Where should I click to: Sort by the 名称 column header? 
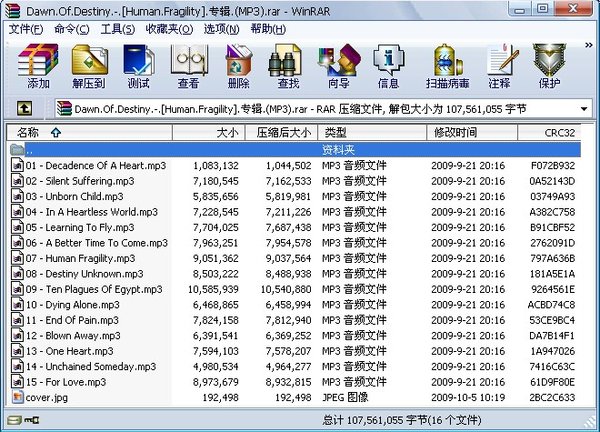tap(90, 133)
